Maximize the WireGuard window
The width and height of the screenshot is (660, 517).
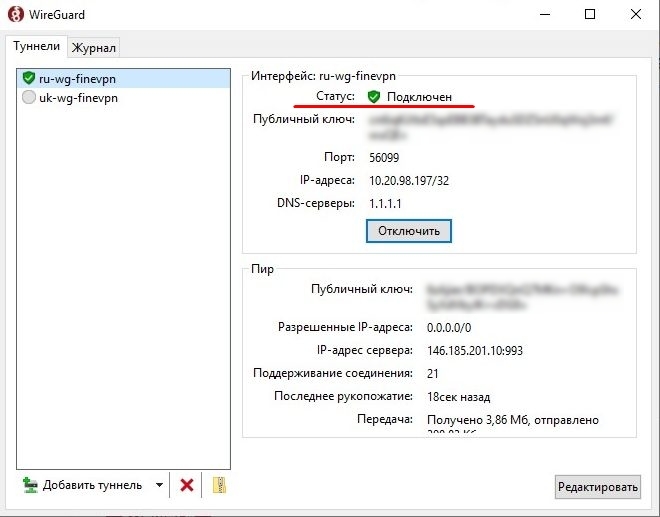click(590, 14)
